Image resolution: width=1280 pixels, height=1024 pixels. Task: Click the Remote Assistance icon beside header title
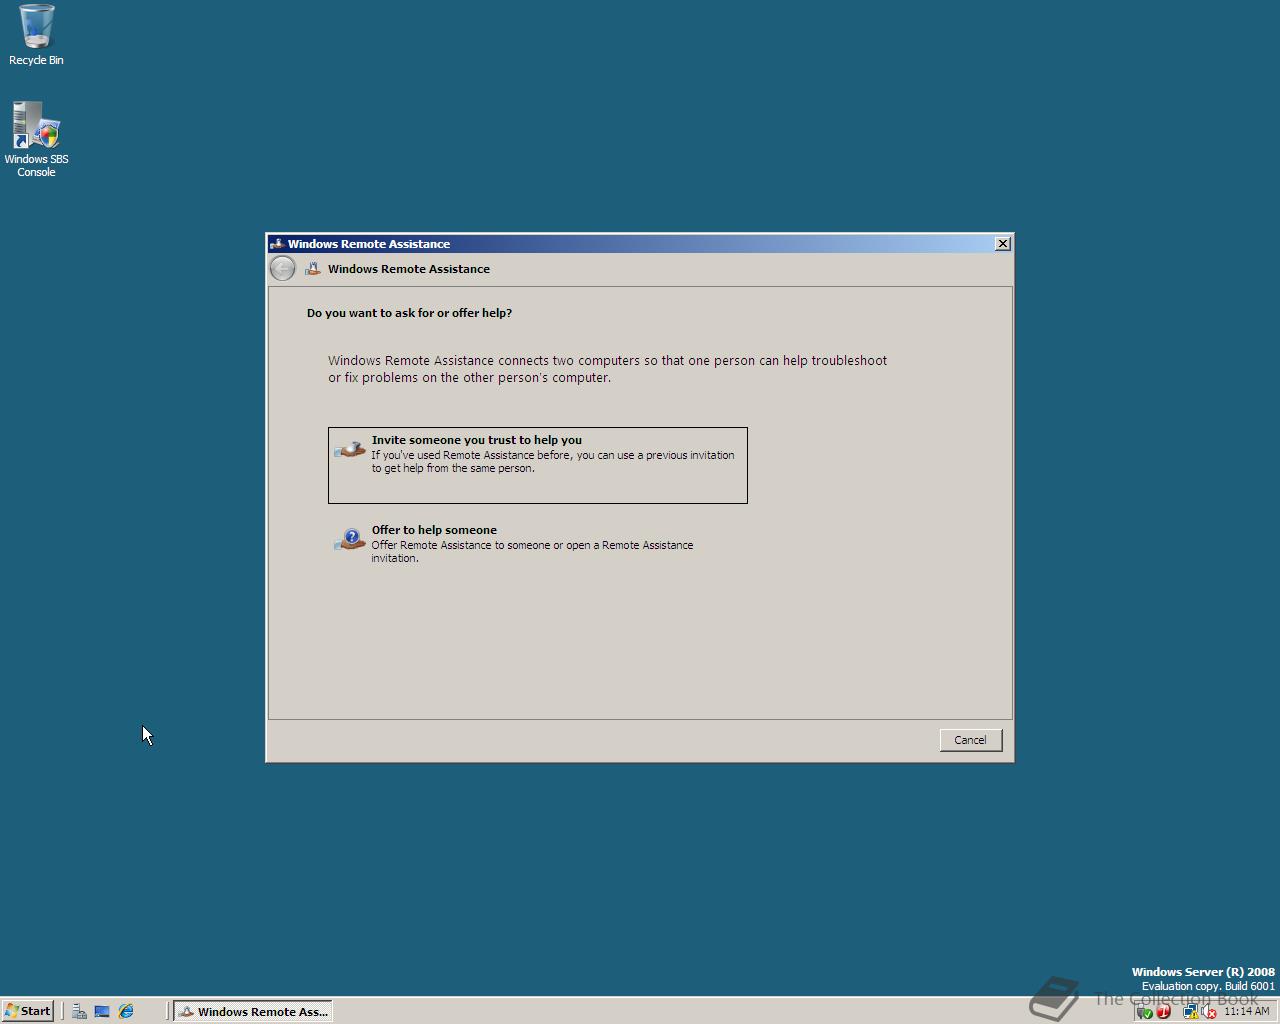(313, 268)
